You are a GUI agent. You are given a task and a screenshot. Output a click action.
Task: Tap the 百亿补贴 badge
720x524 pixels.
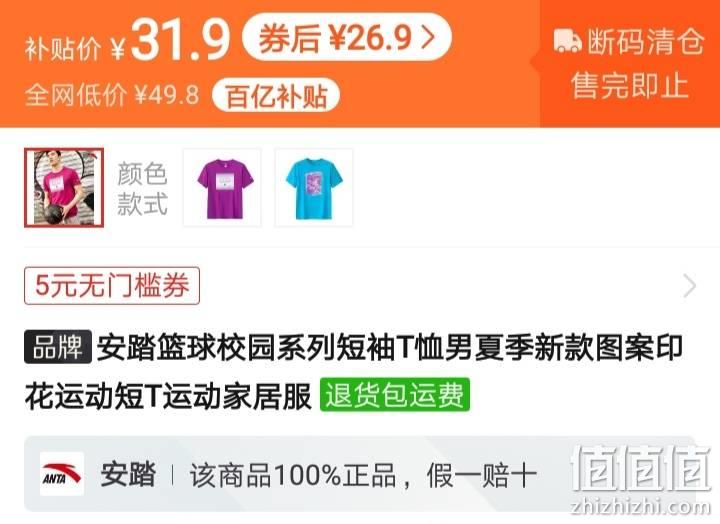[x=276, y=96]
